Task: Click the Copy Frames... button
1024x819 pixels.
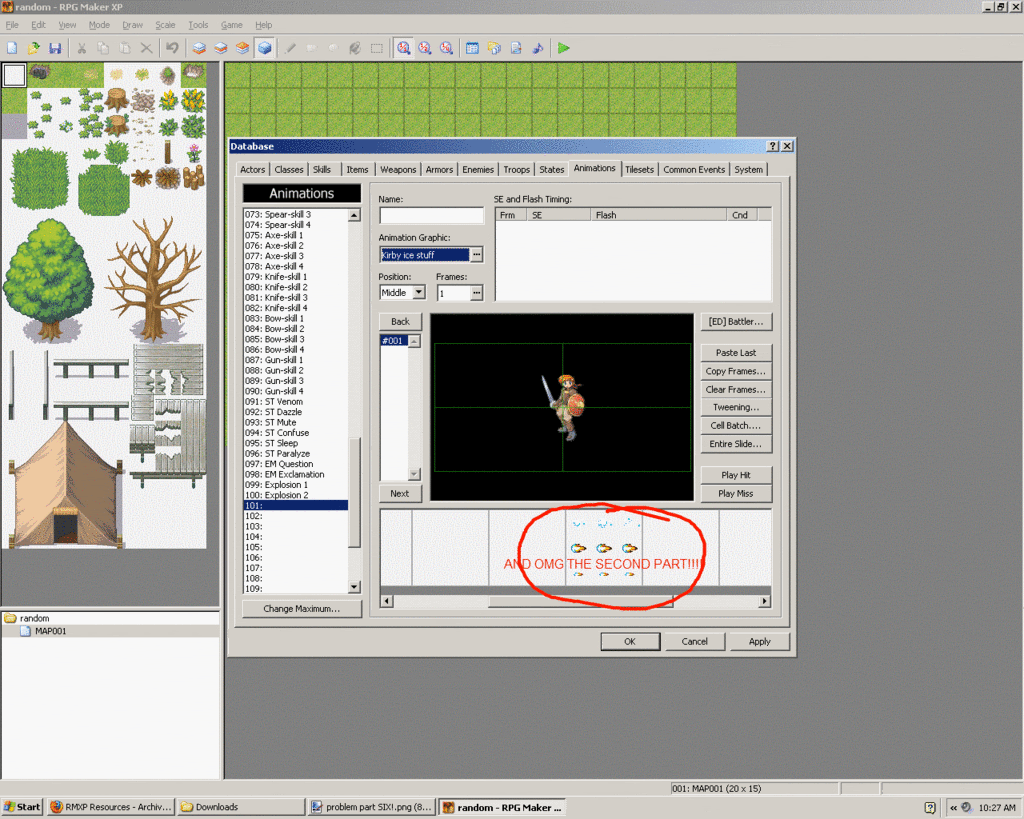Action: [736, 371]
